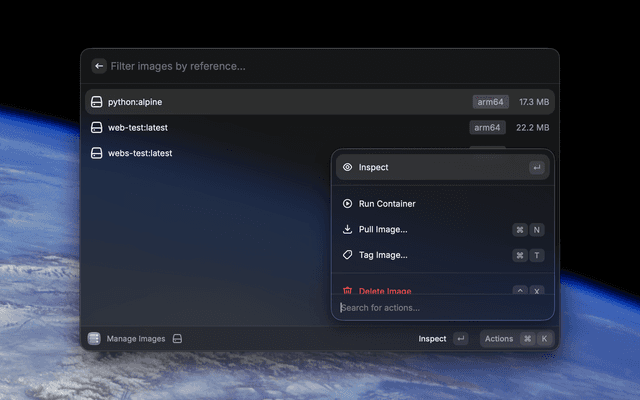Choose Inspect in the actions menu

pos(442,167)
